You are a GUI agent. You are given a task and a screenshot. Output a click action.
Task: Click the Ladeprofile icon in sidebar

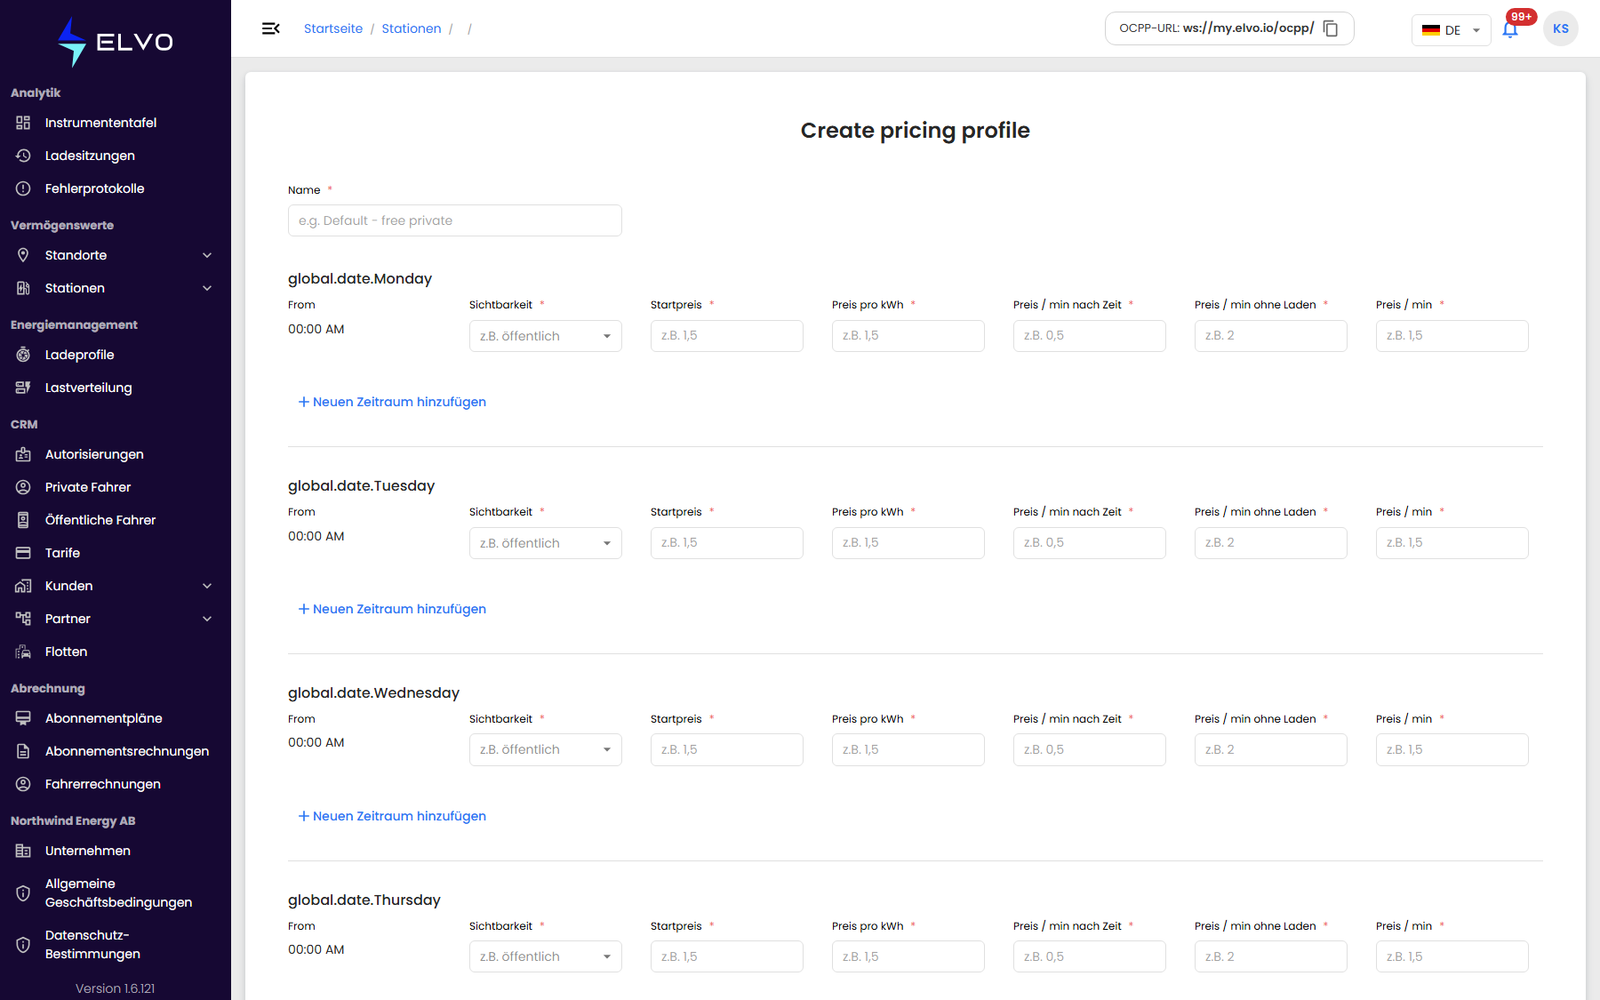tap(23, 355)
